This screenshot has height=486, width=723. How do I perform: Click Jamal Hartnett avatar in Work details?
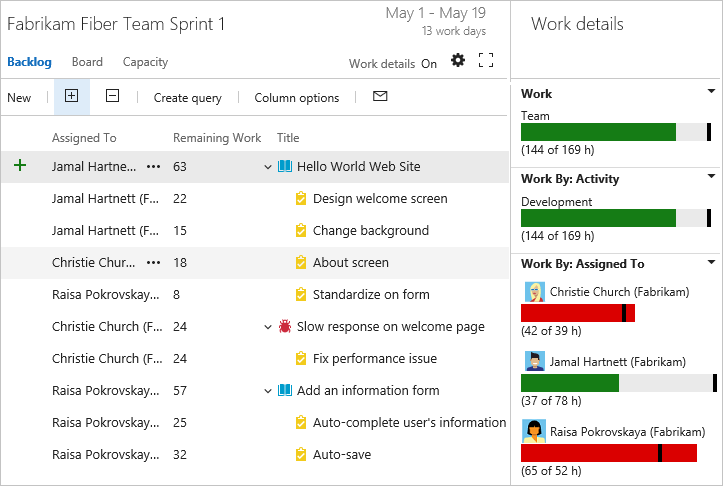tap(535, 361)
